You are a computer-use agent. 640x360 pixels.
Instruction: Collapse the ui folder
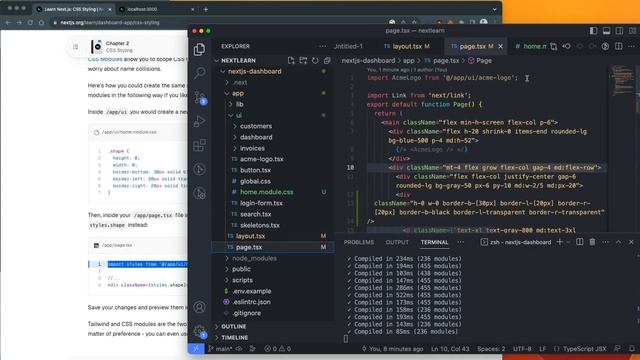pyautogui.click(x=231, y=116)
